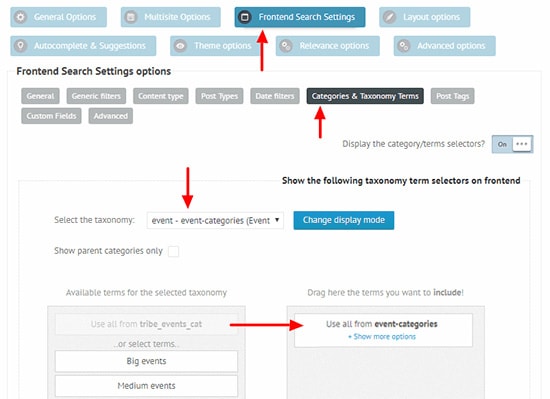Image resolution: width=550 pixels, height=399 pixels.
Task: Click the Layout options pencil icon
Action: [x=390, y=17]
